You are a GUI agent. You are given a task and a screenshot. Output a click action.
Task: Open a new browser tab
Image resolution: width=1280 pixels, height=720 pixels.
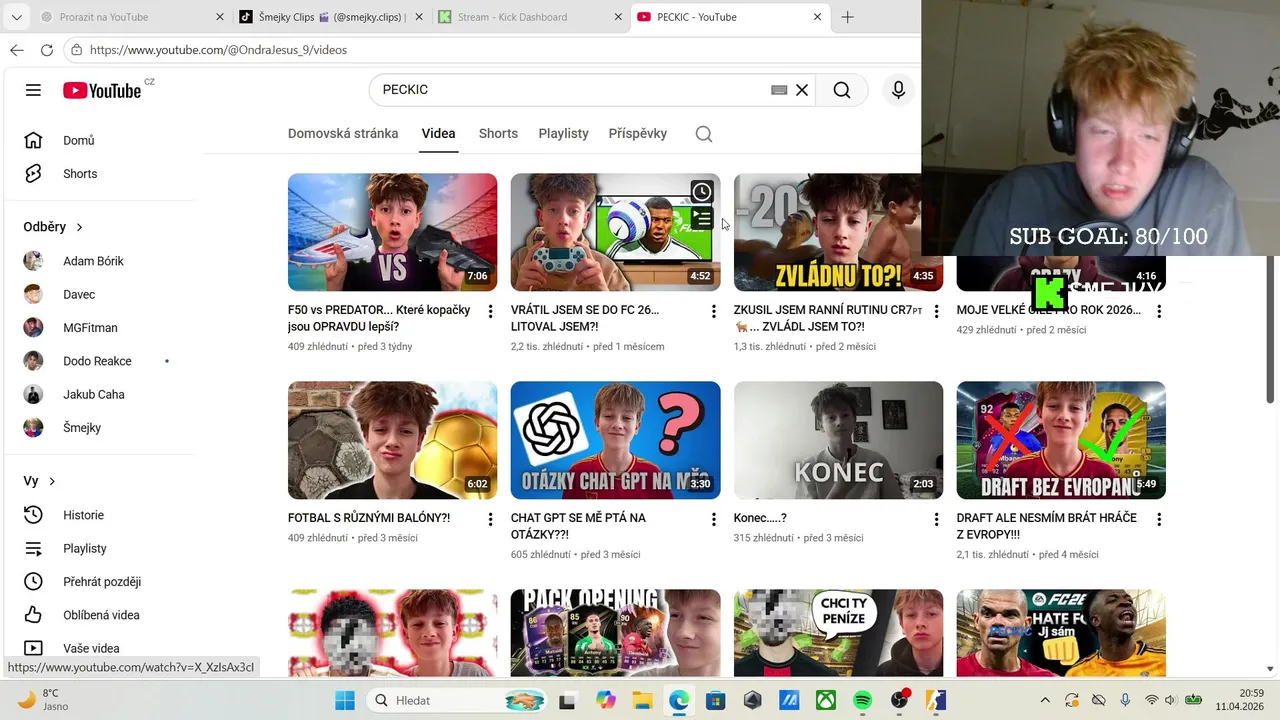[x=847, y=17]
